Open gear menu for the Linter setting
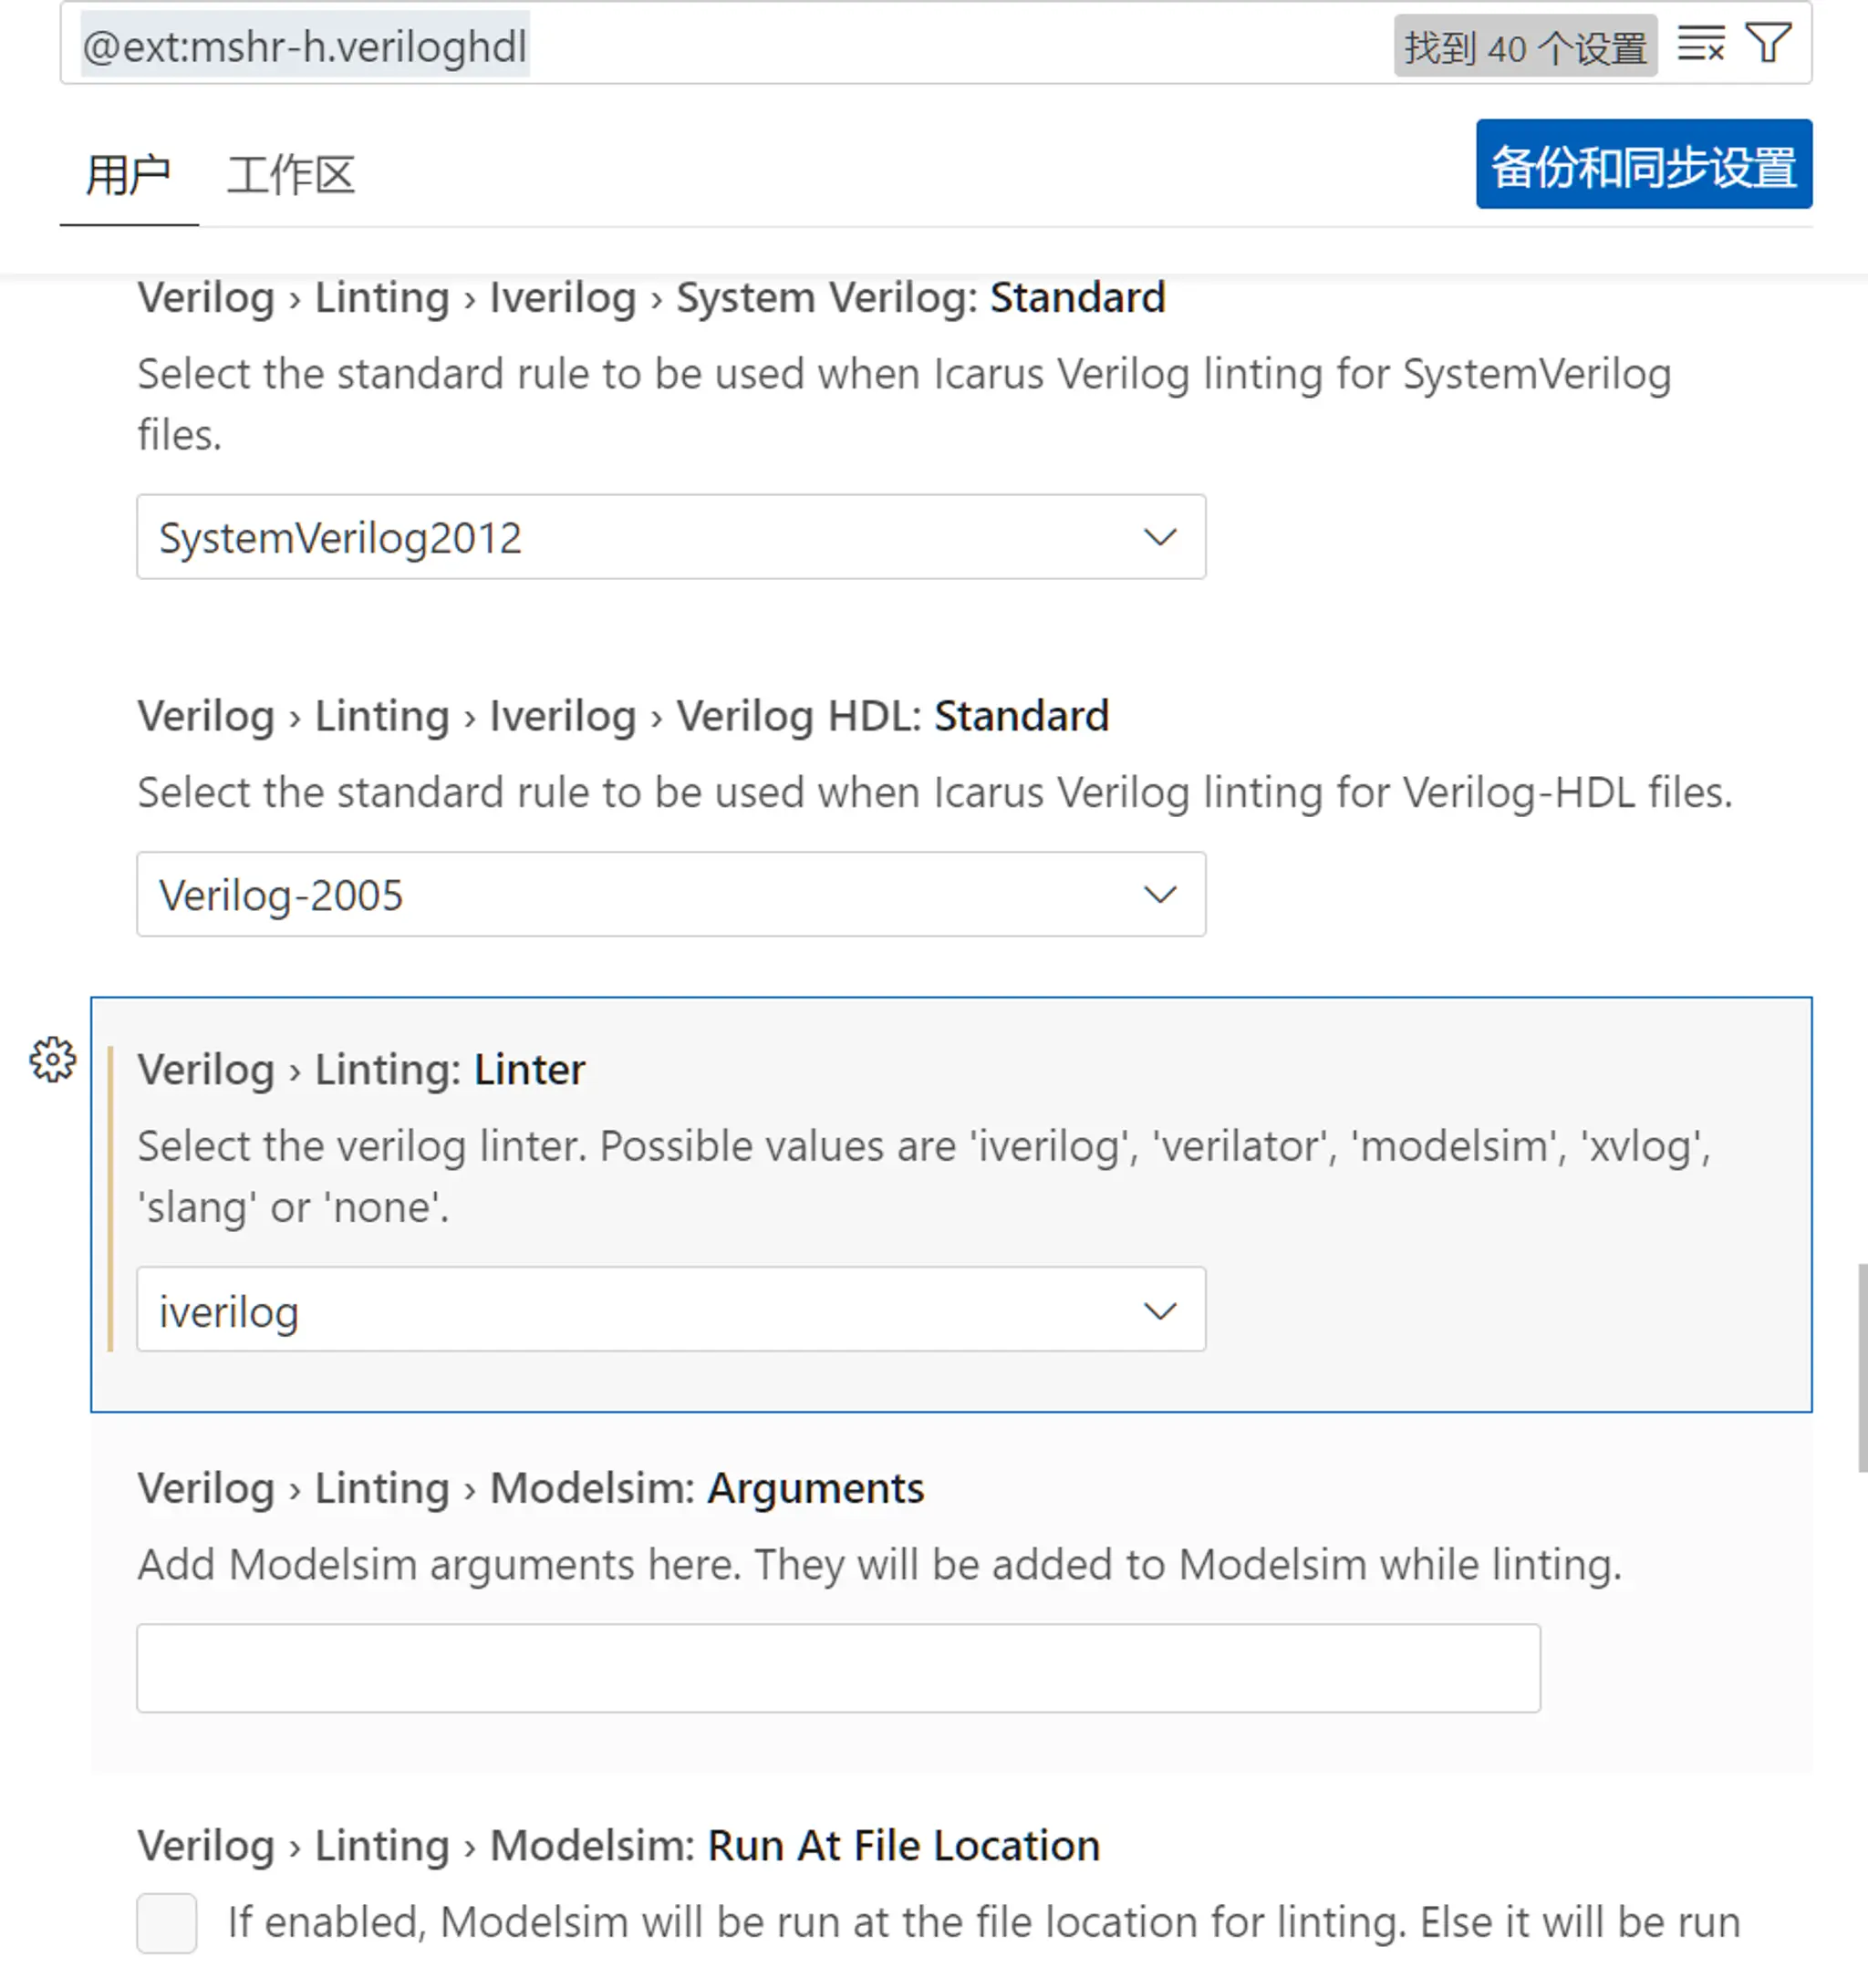This screenshot has height=1988, width=1868. pyautogui.click(x=52, y=1059)
